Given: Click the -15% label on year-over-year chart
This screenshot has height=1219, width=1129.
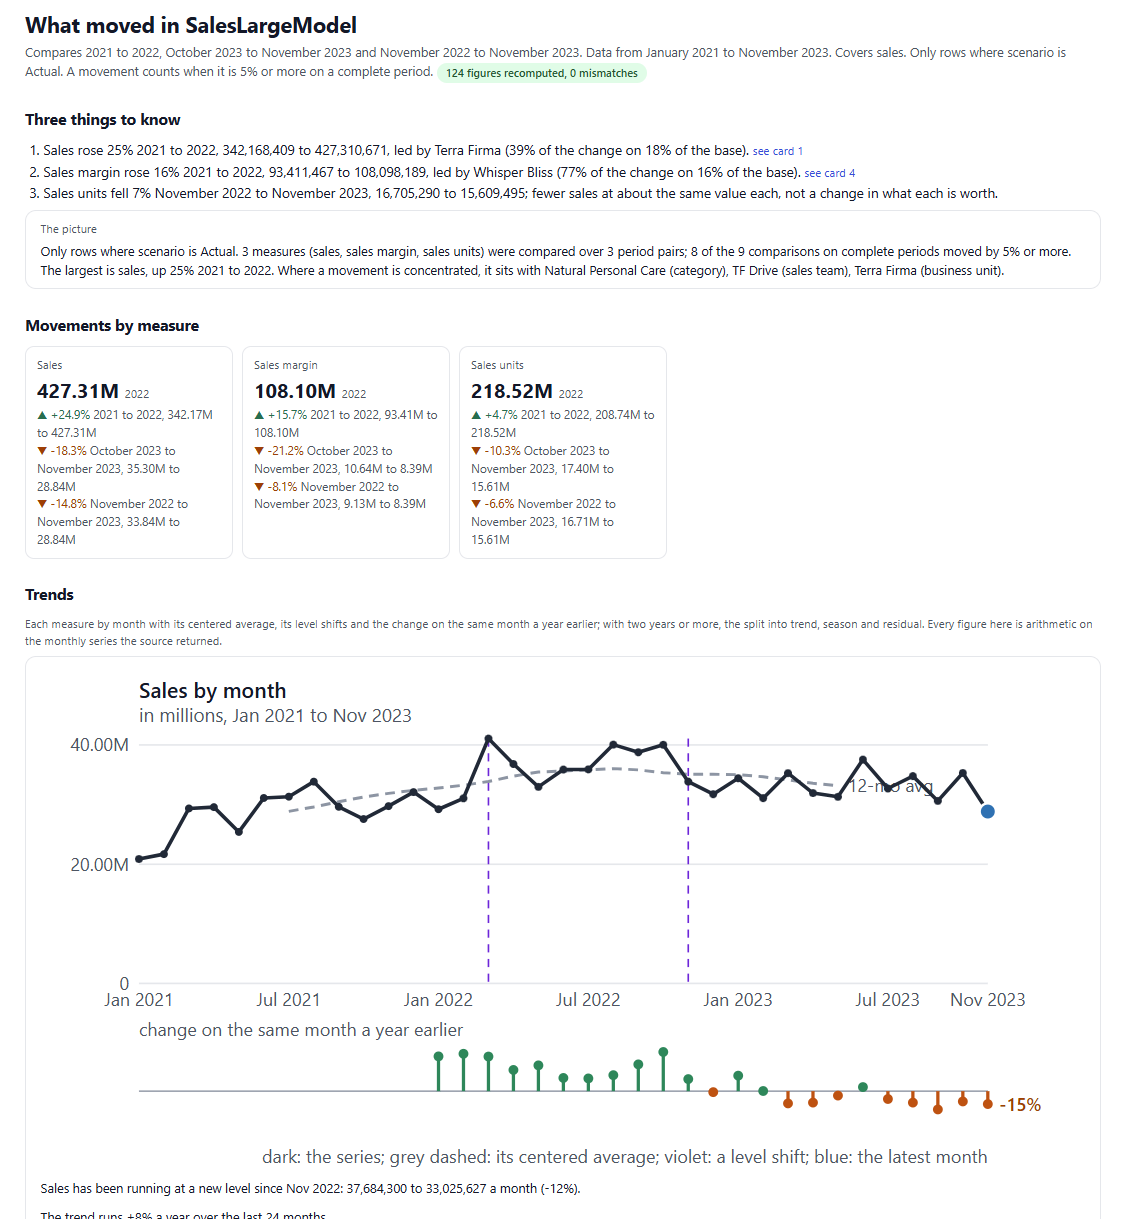Looking at the screenshot, I should [x=1020, y=1105].
